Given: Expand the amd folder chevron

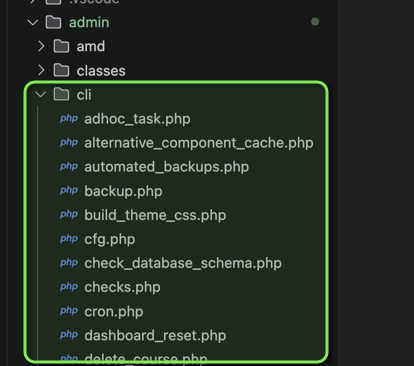Looking at the screenshot, I should 41,46.
